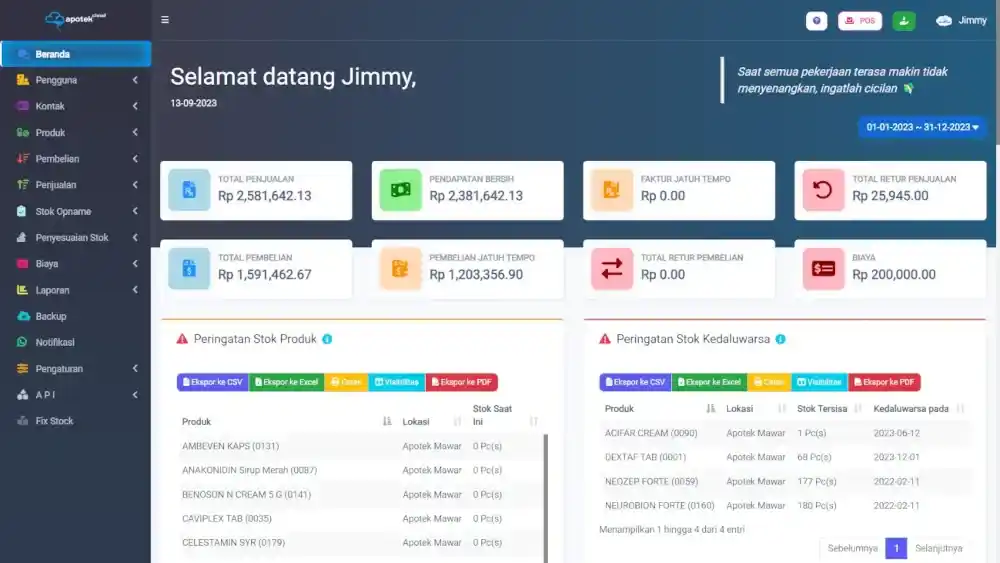Click the green hand icon button in header
The width and height of the screenshot is (1000, 563).
tap(903, 20)
